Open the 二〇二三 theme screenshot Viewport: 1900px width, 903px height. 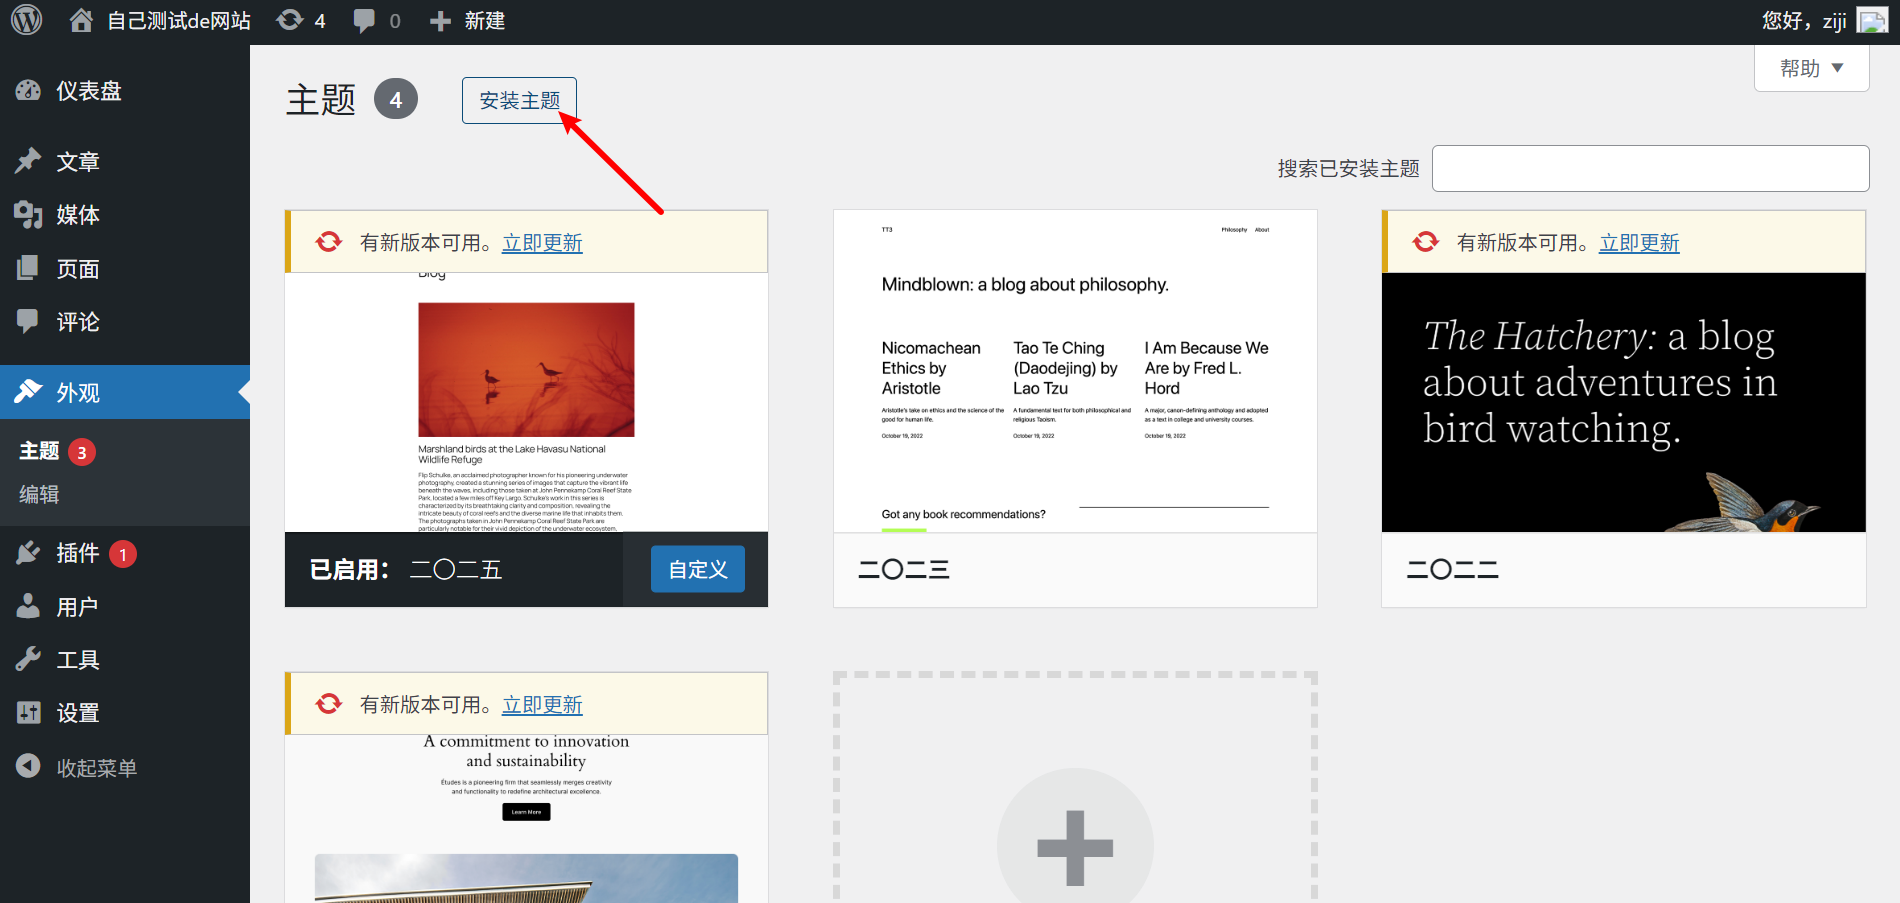pos(1075,371)
